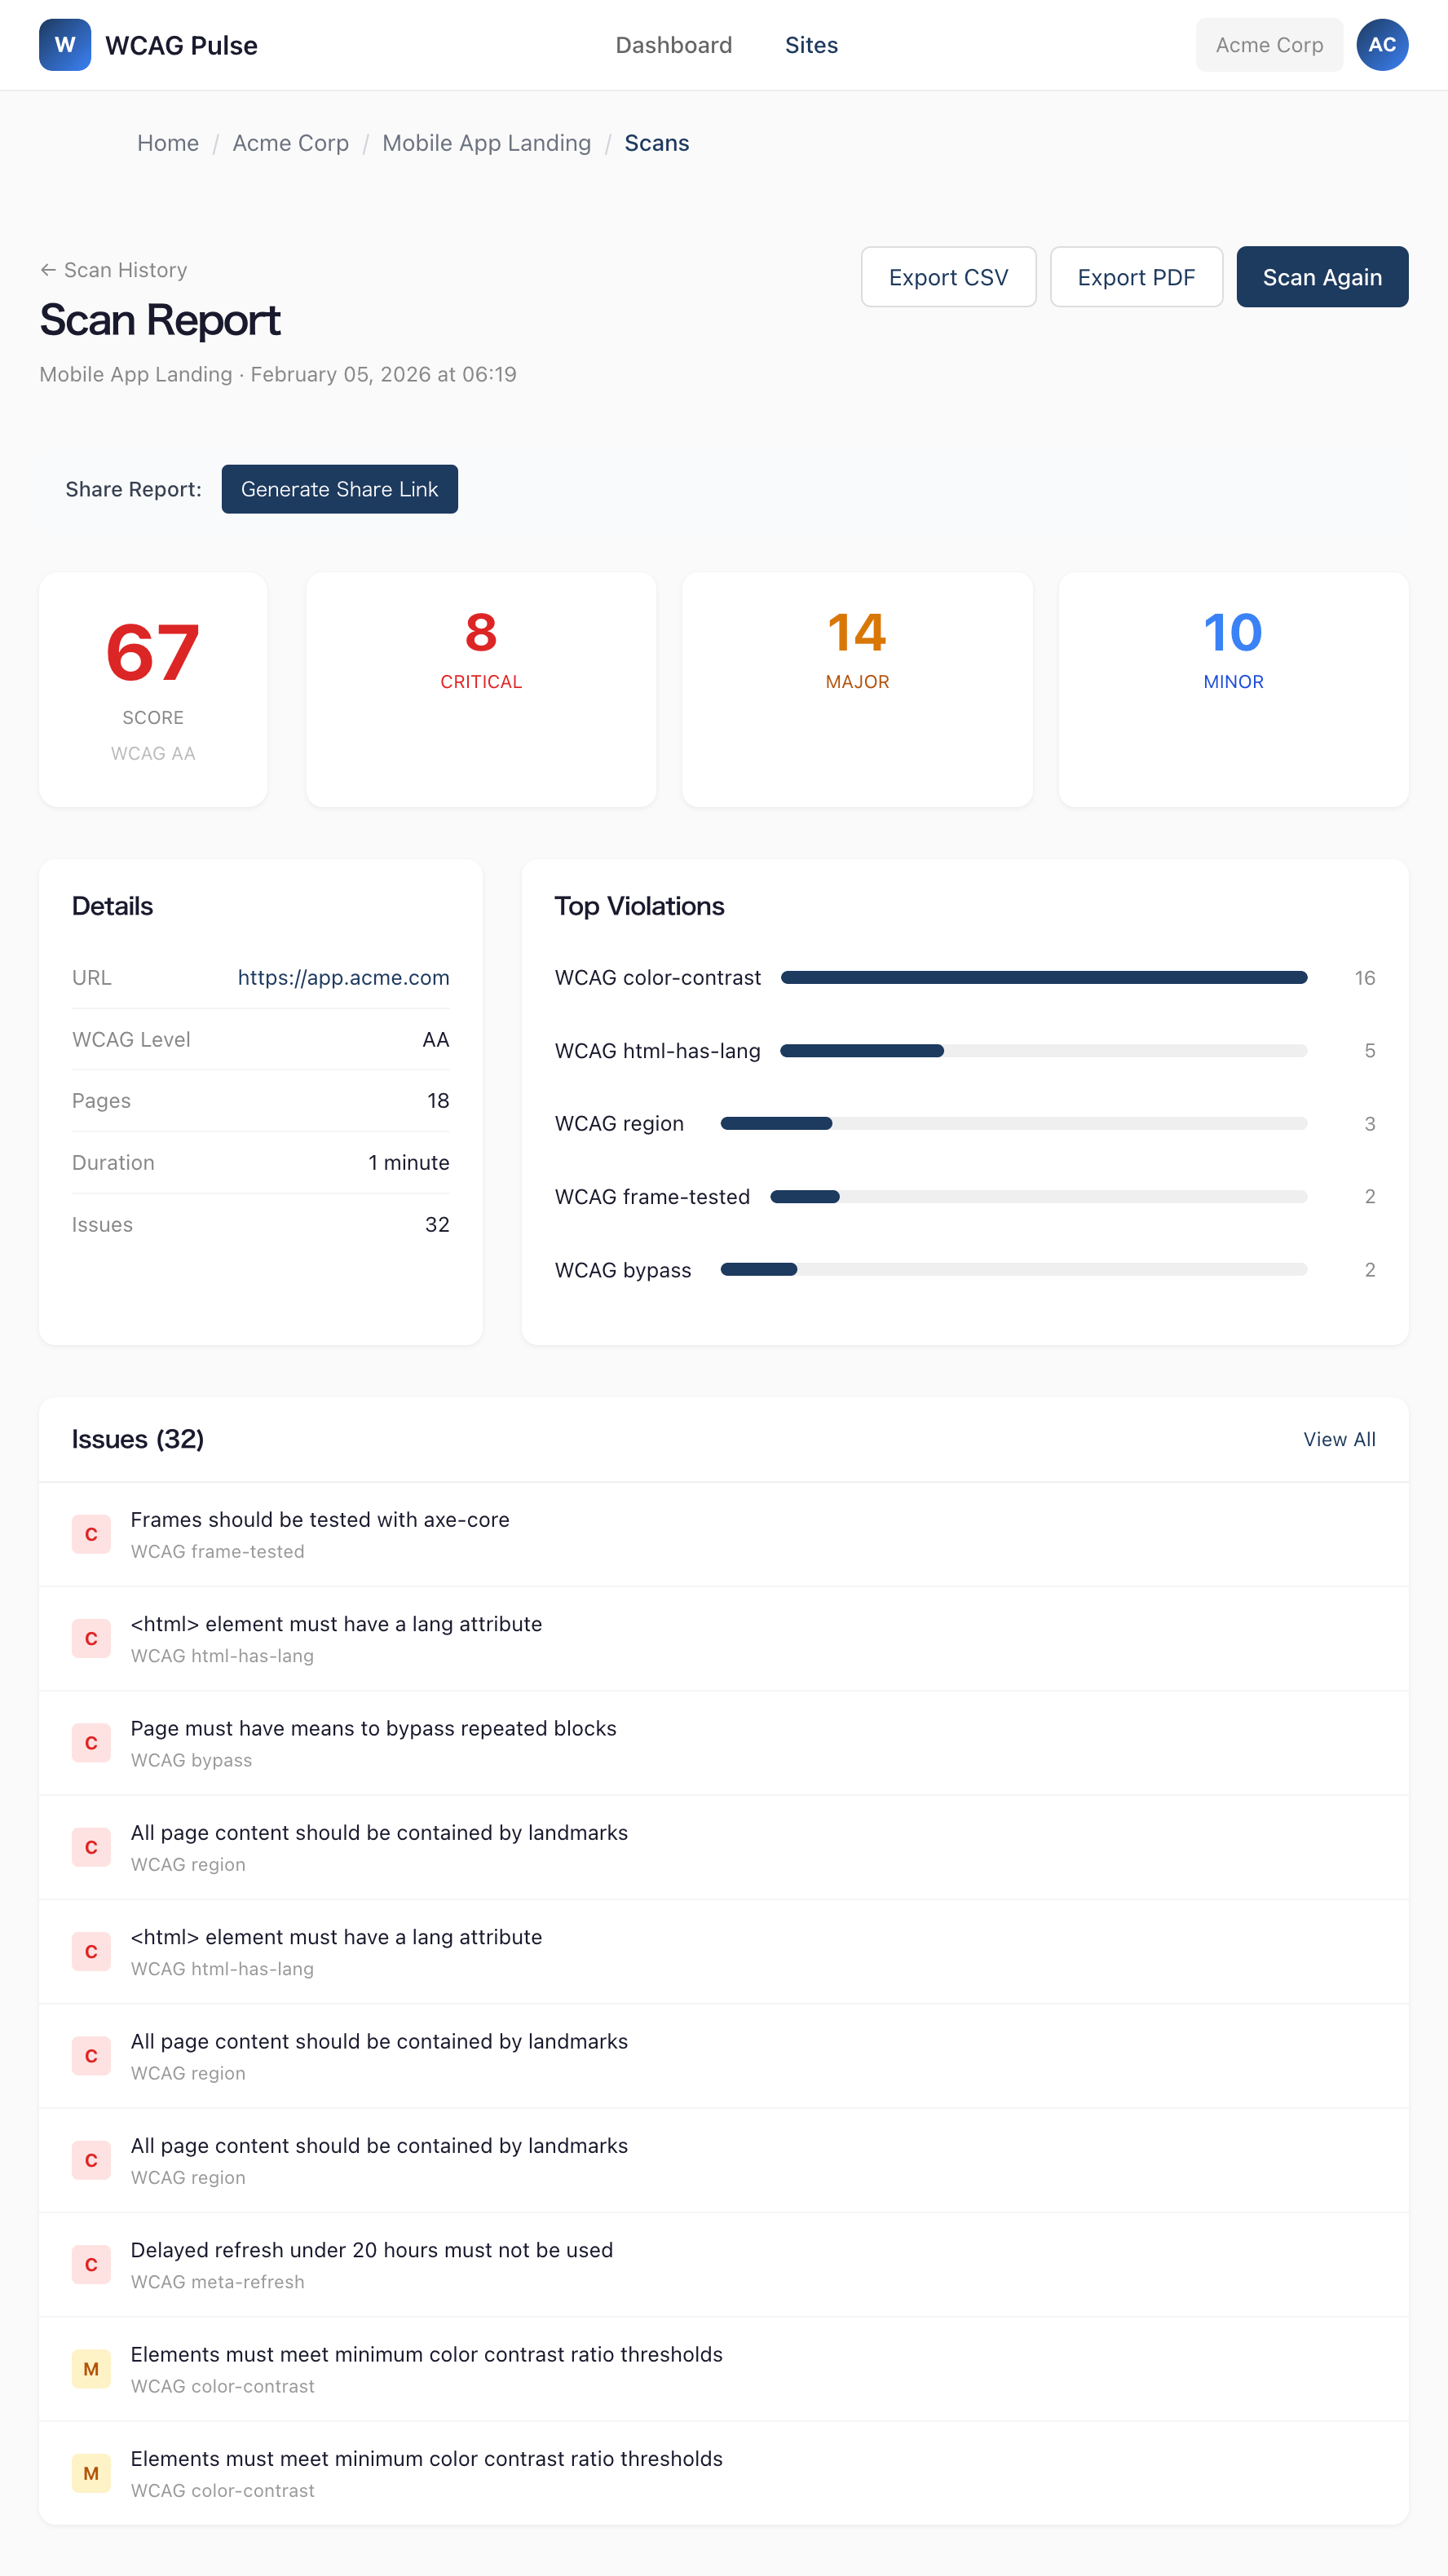Click the critical severity badge on frame-tested issue
This screenshot has height=2576, width=1448.
click(x=91, y=1534)
